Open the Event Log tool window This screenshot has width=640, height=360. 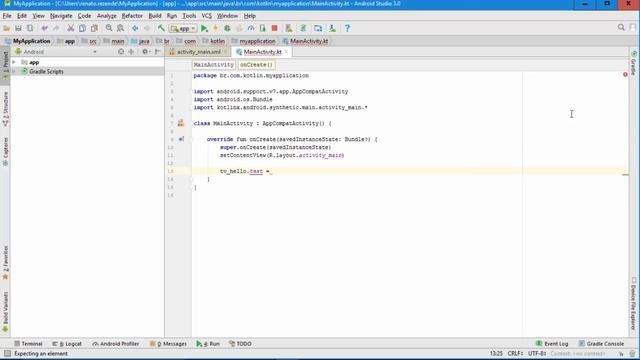pyautogui.click(x=552, y=344)
